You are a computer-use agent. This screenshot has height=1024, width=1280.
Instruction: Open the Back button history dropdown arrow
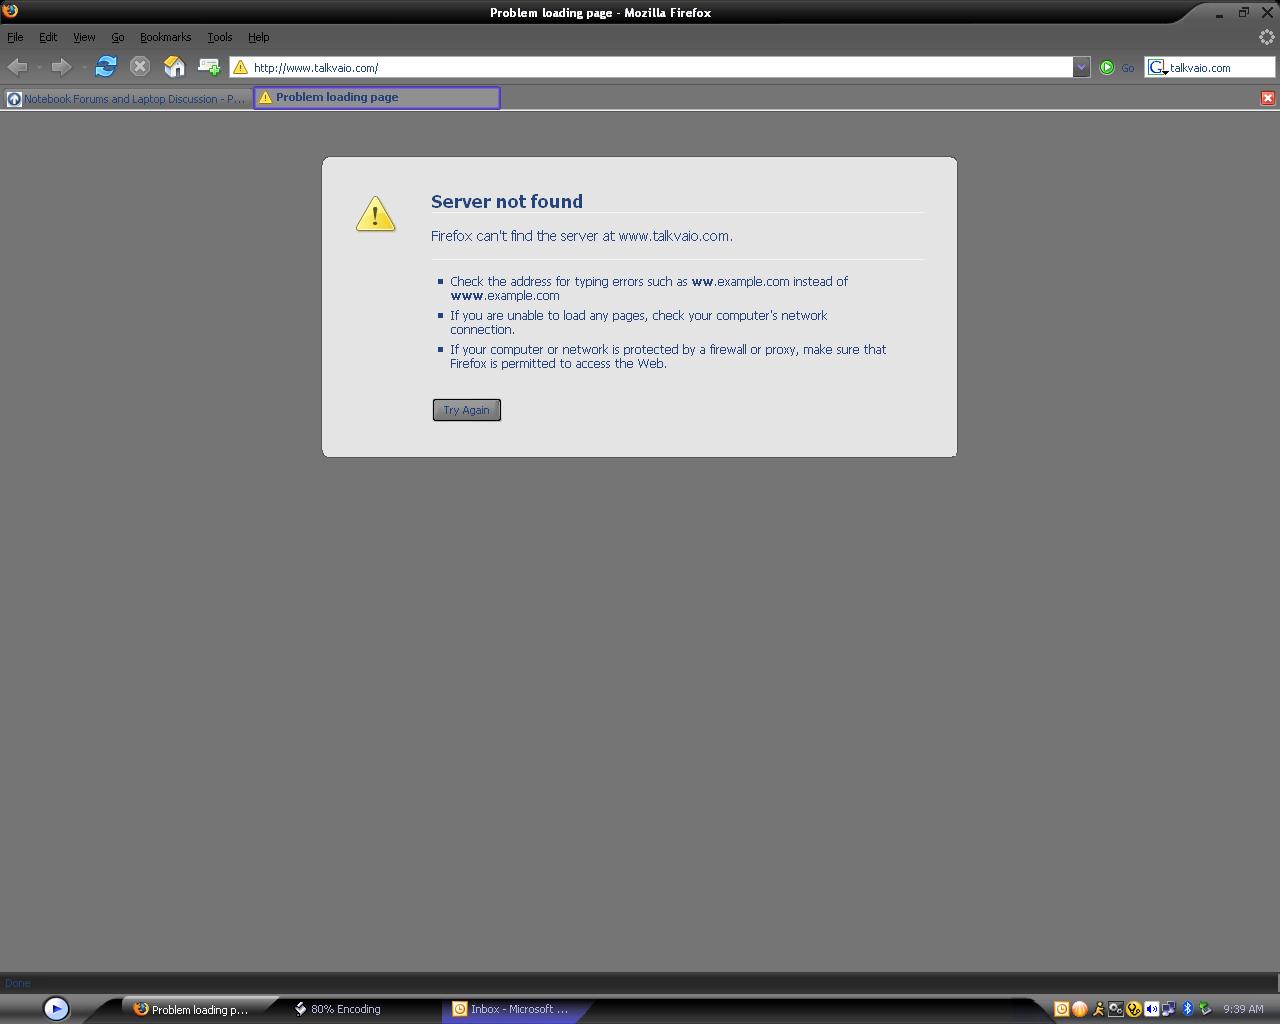(39, 67)
